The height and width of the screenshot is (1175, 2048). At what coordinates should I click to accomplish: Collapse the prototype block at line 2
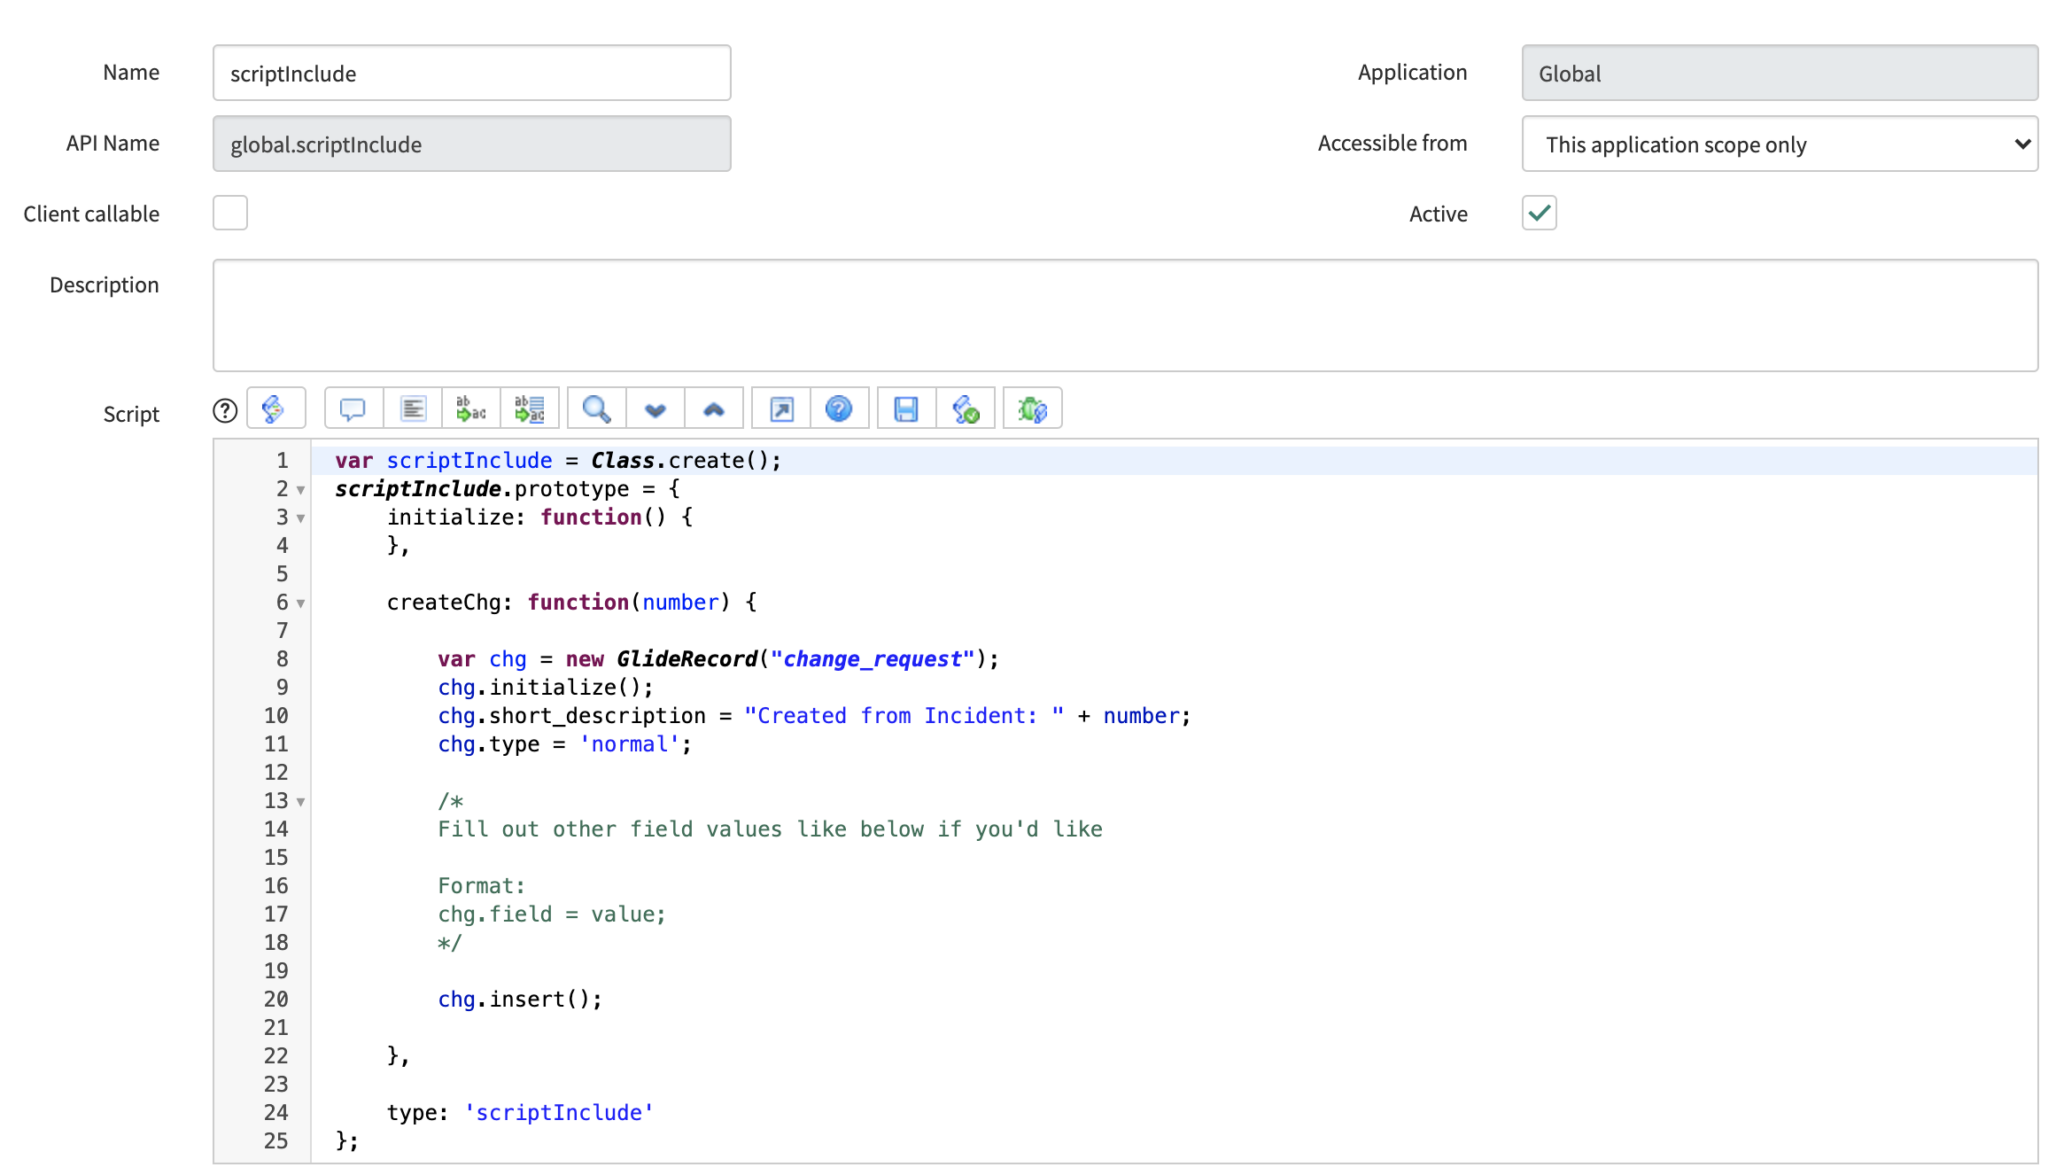tap(301, 490)
